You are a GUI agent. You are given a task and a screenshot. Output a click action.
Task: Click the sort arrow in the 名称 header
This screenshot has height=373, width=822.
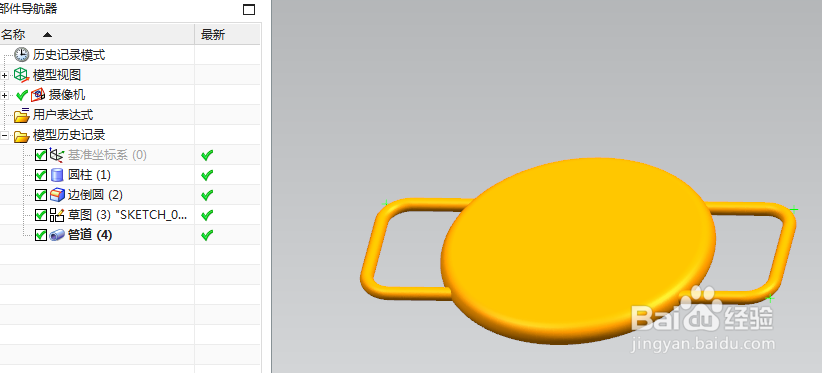coord(48,35)
